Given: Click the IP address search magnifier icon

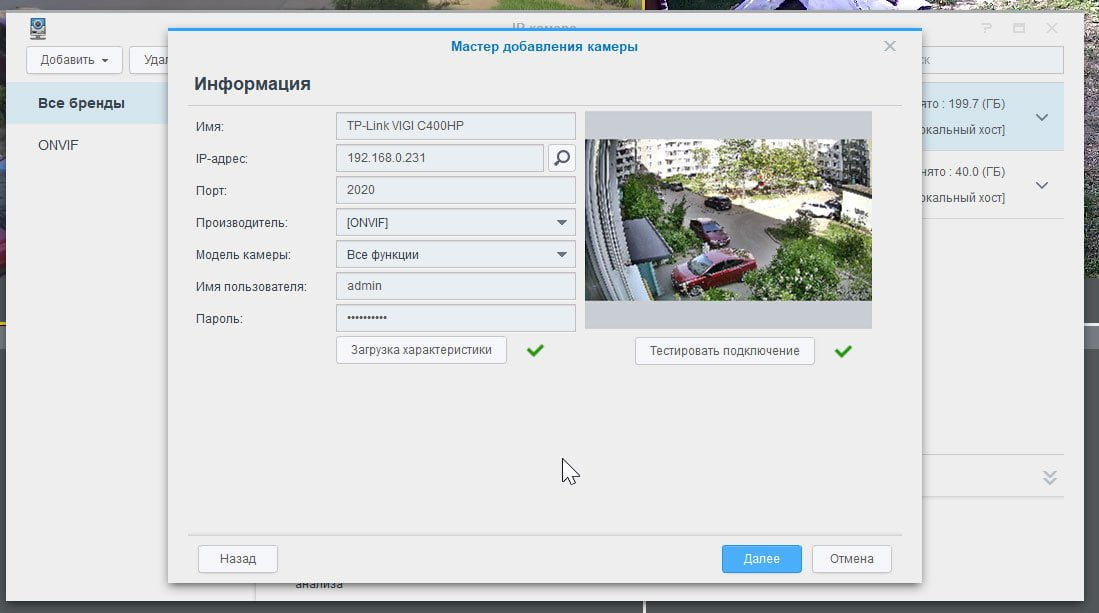Looking at the screenshot, I should point(561,158).
